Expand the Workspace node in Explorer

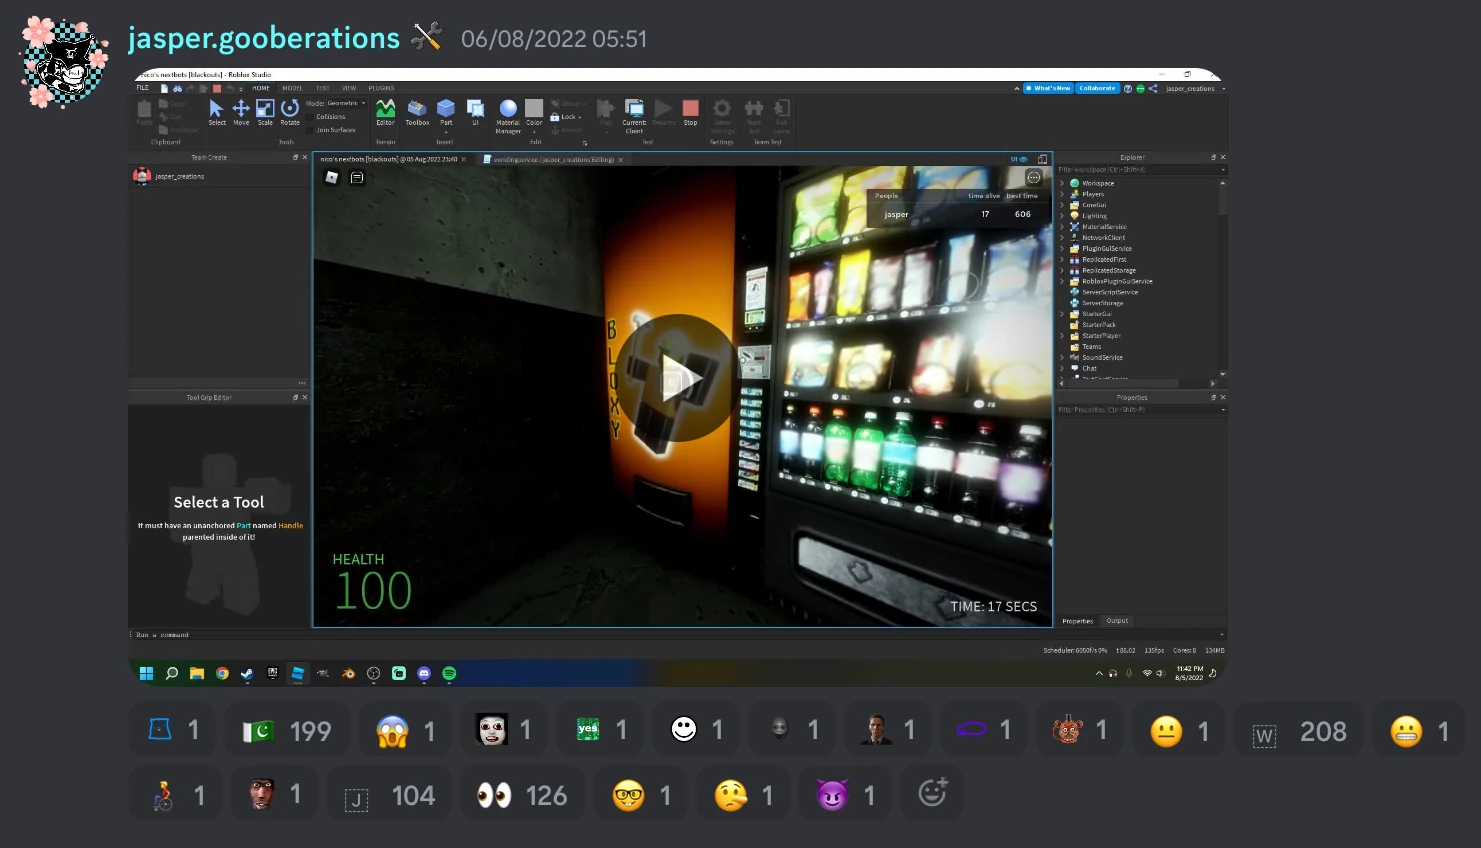(x=1062, y=183)
